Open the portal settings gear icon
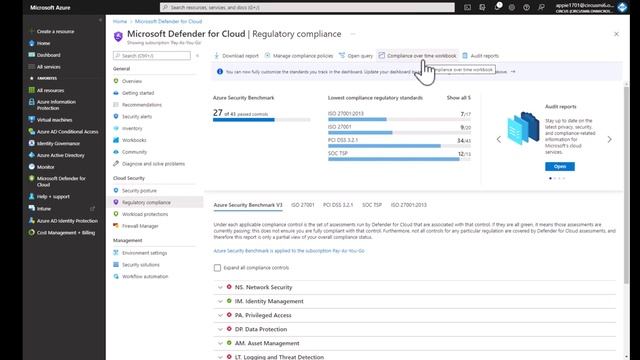 coord(512,7)
